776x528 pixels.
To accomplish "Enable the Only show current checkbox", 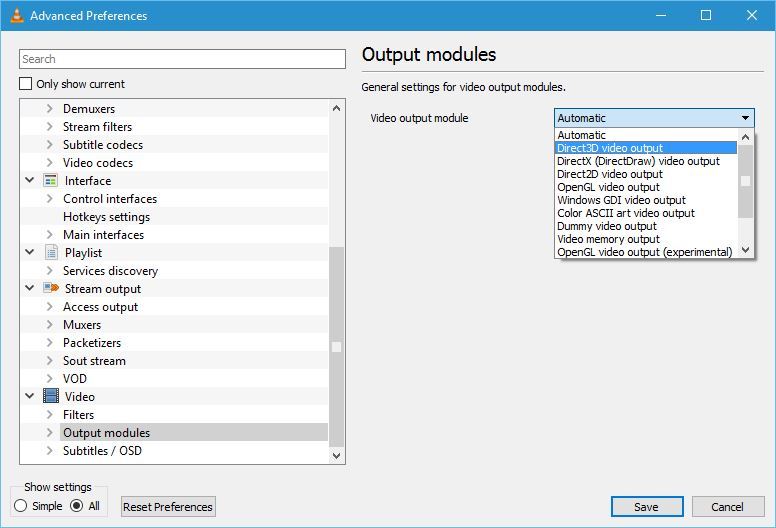I will coord(26,84).
